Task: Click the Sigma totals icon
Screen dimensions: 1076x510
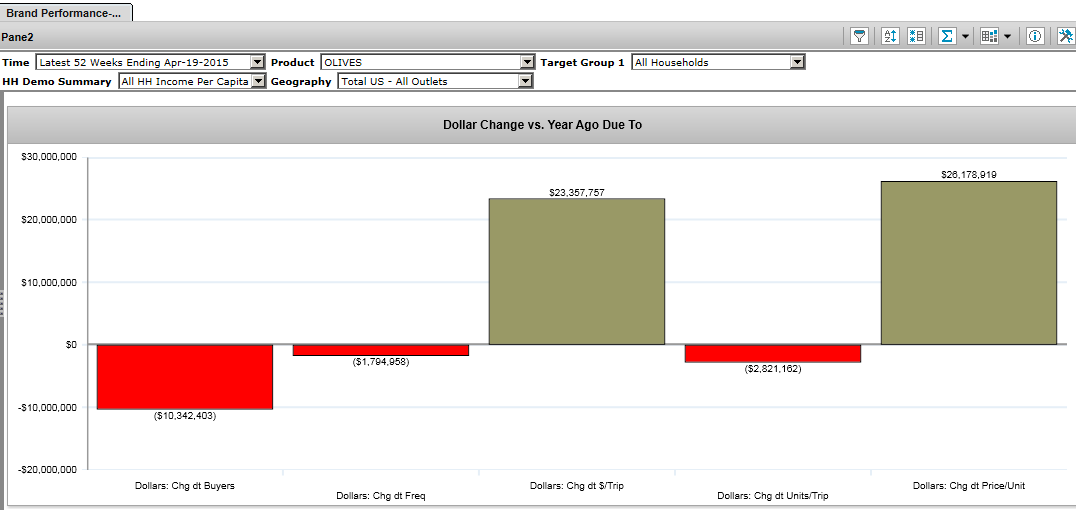Action: [946, 36]
